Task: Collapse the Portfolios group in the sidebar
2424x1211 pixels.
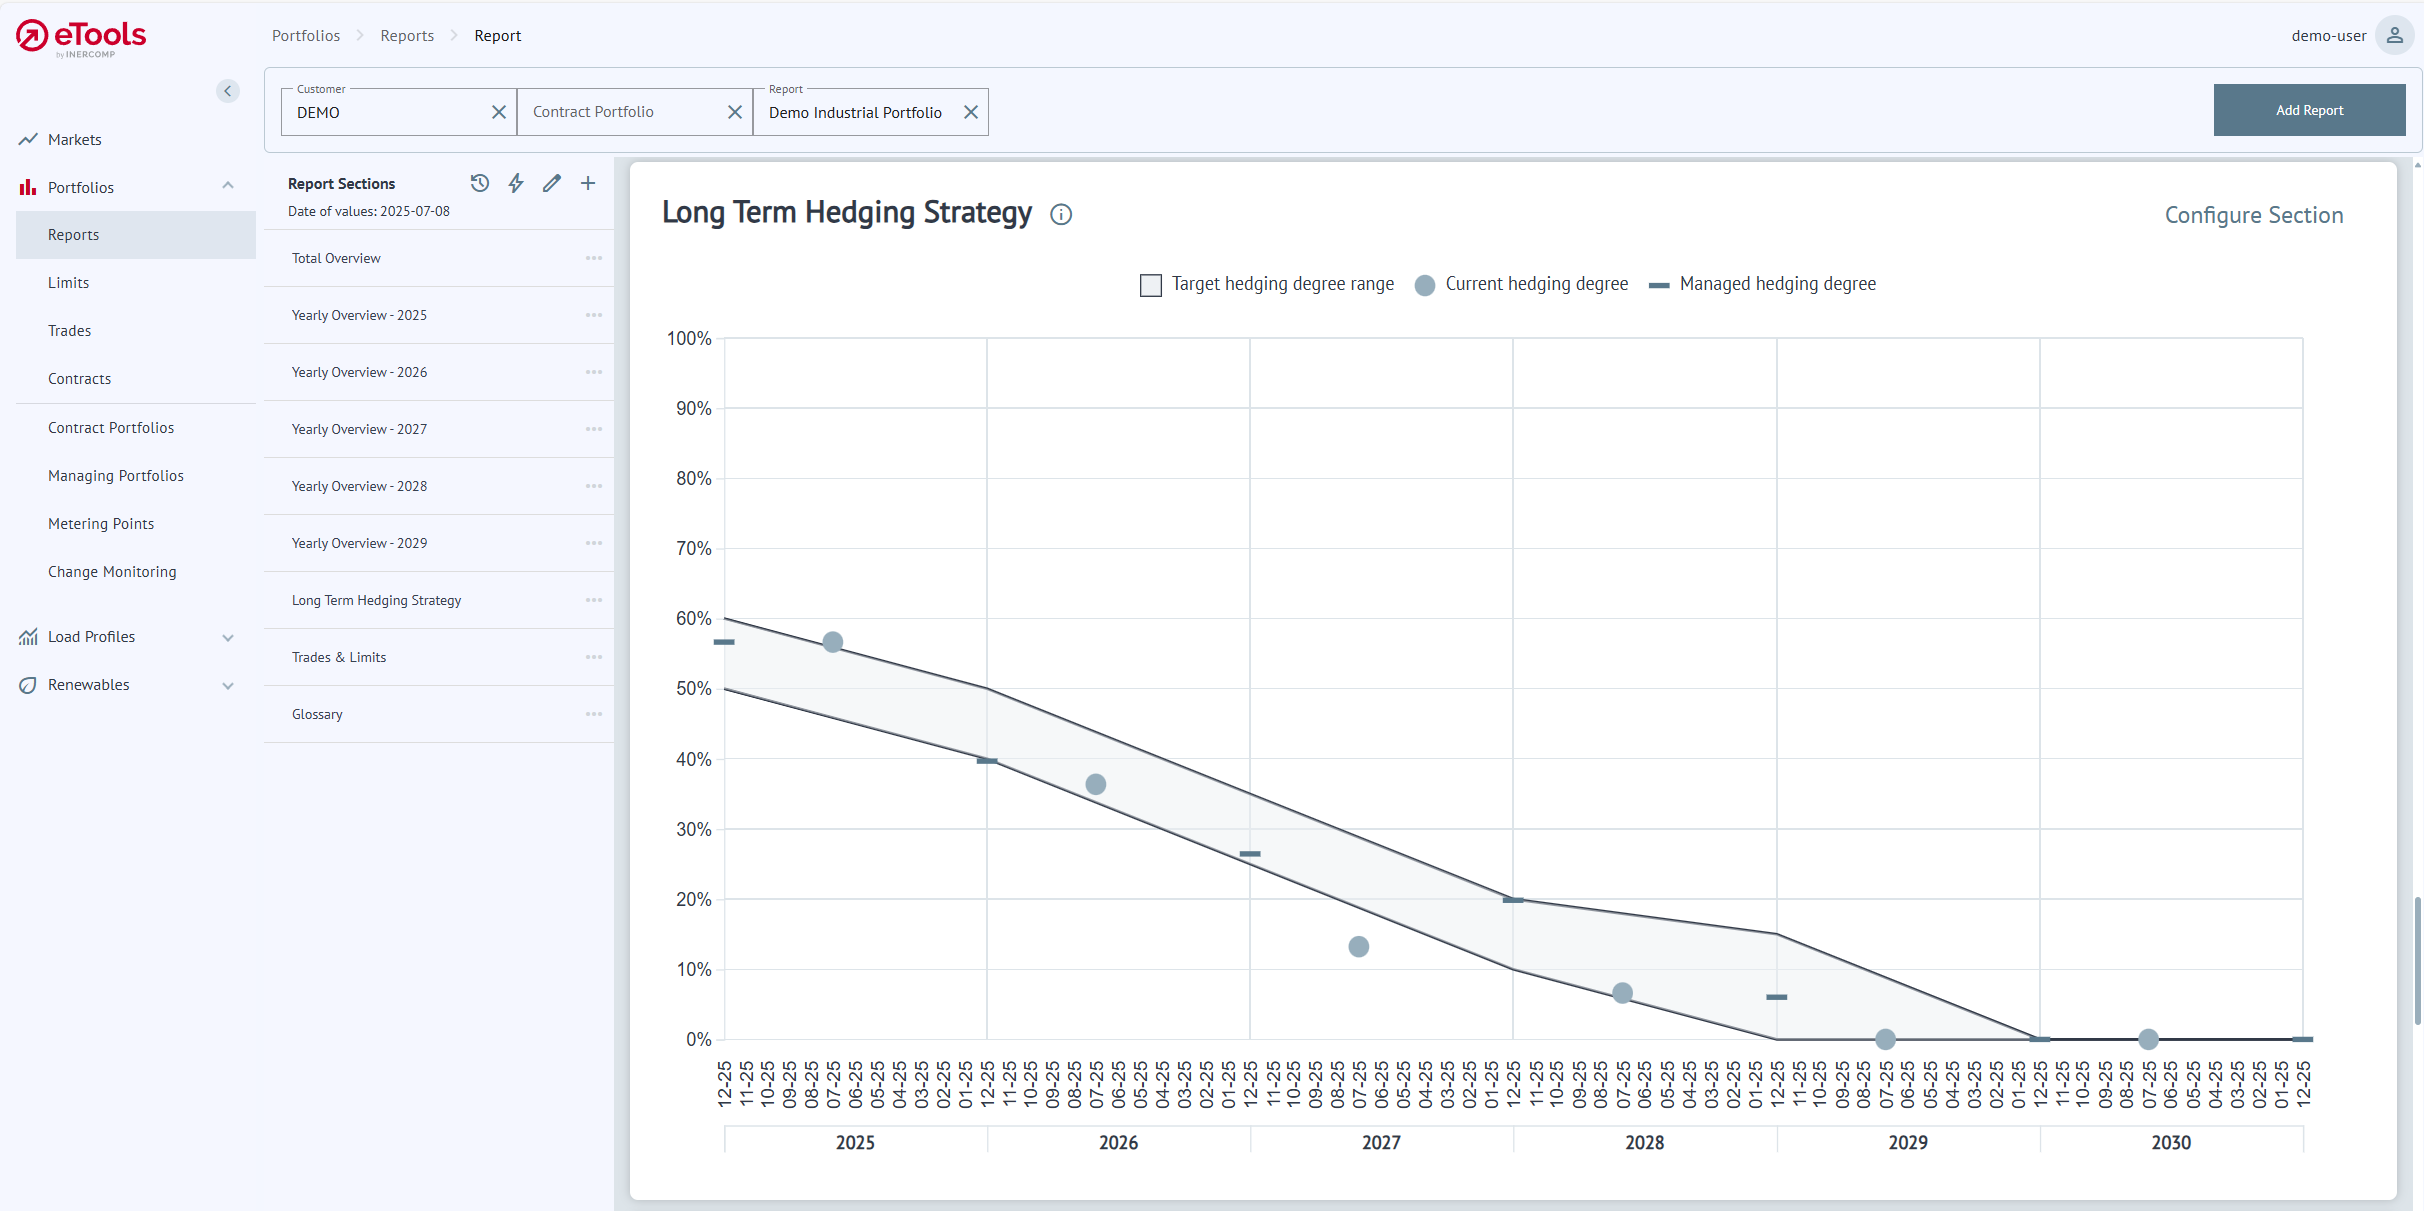Action: pyautogui.click(x=228, y=186)
